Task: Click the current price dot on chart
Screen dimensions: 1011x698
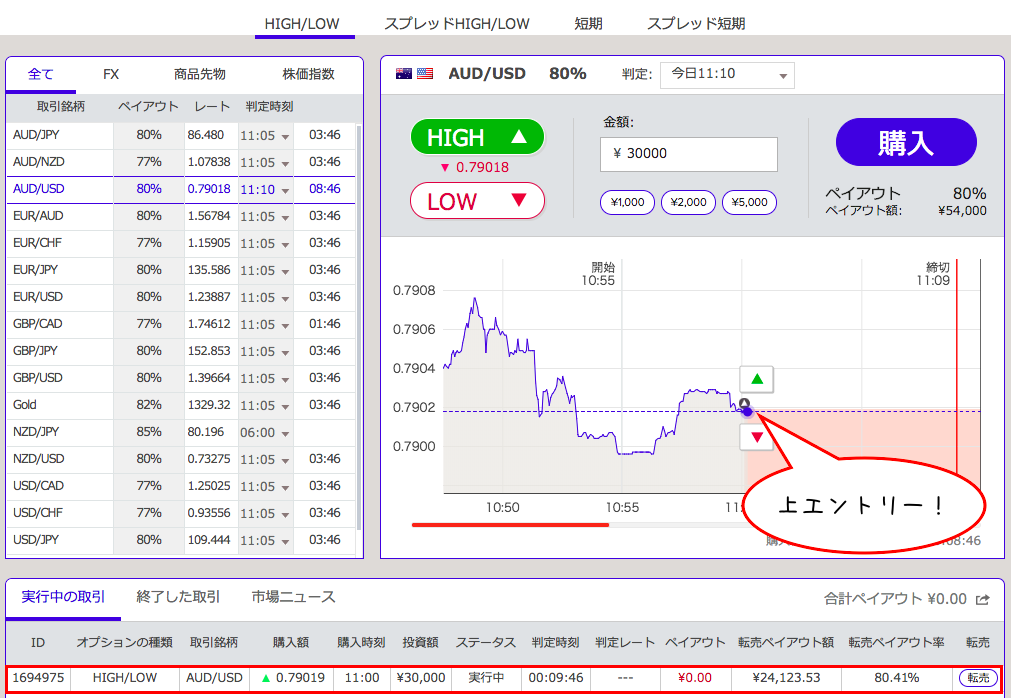Action: tap(747, 408)
